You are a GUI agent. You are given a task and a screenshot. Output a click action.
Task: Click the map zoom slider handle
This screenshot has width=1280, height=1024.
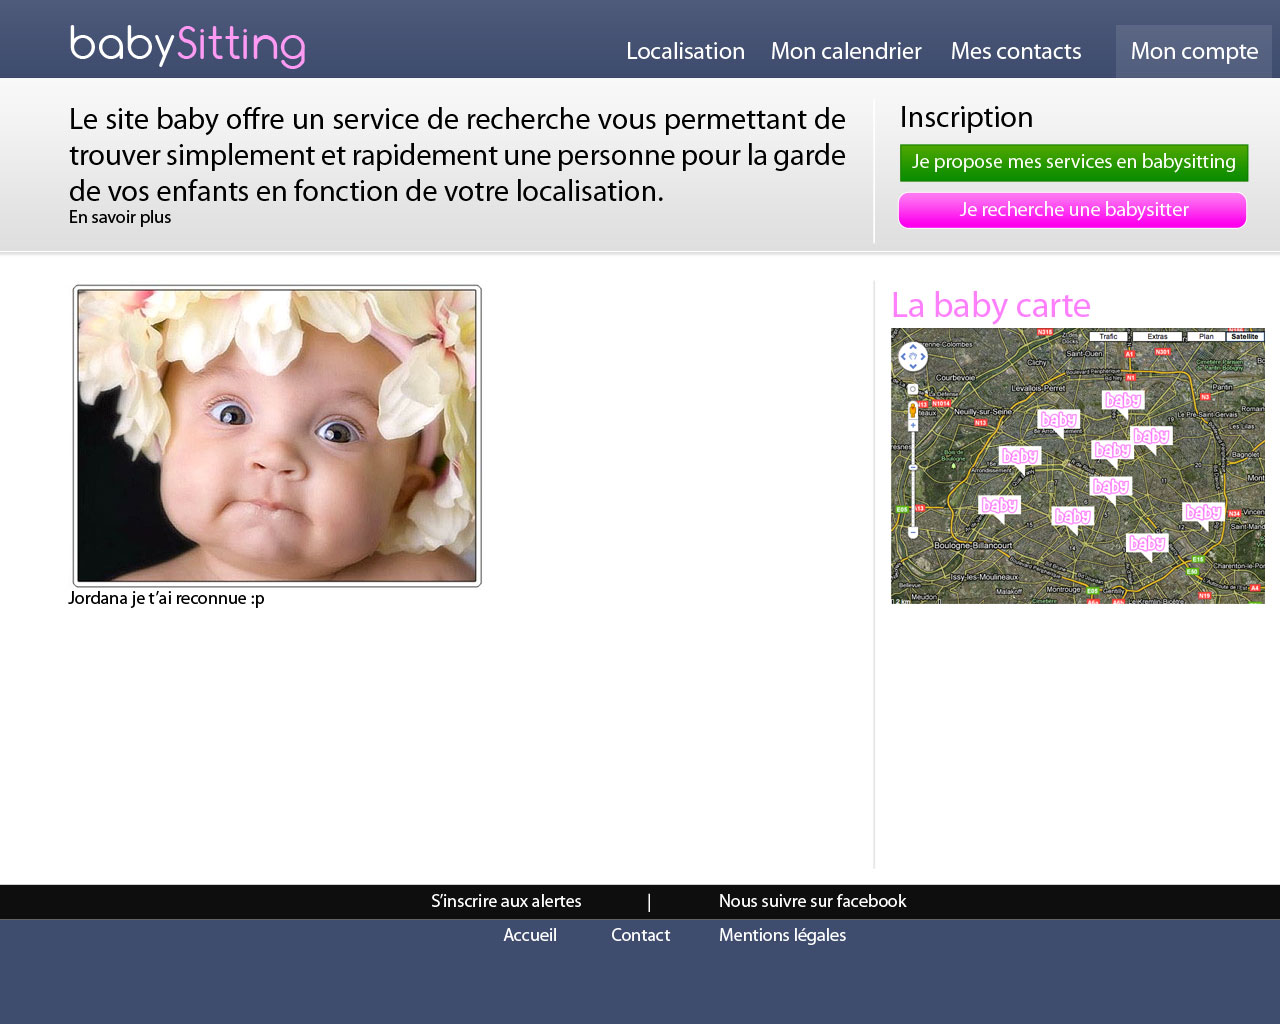[x=913, y=467]
